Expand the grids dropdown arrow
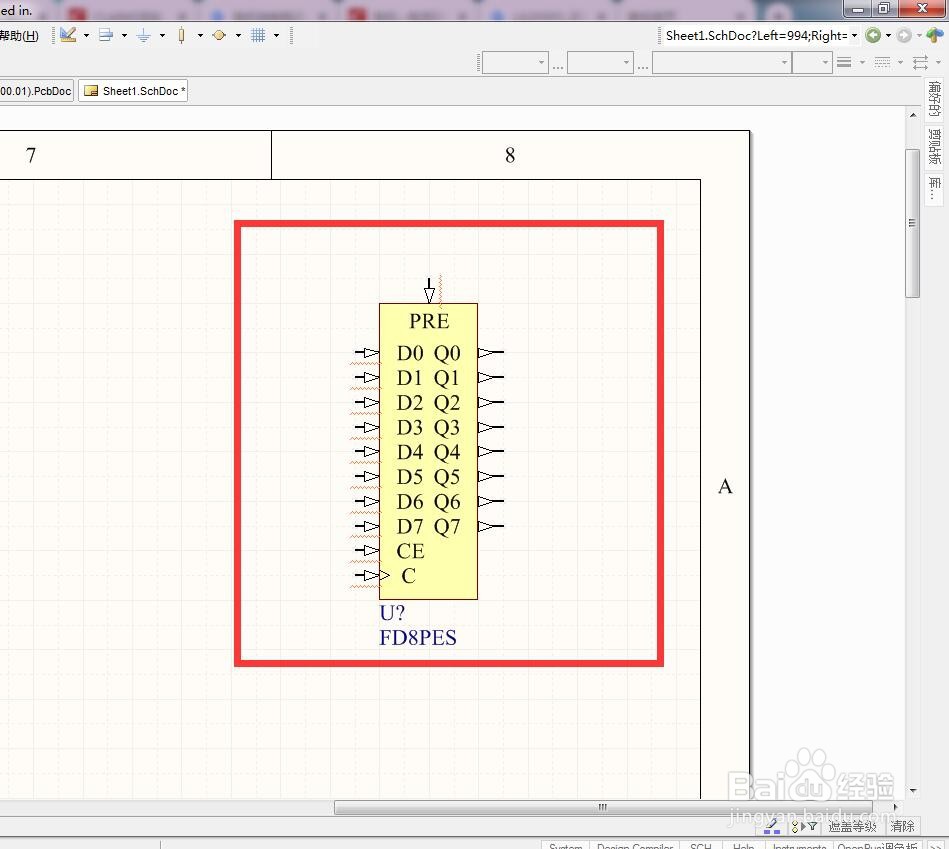The width and height of the screenshot is (949, 849). [x=277, y=36]
